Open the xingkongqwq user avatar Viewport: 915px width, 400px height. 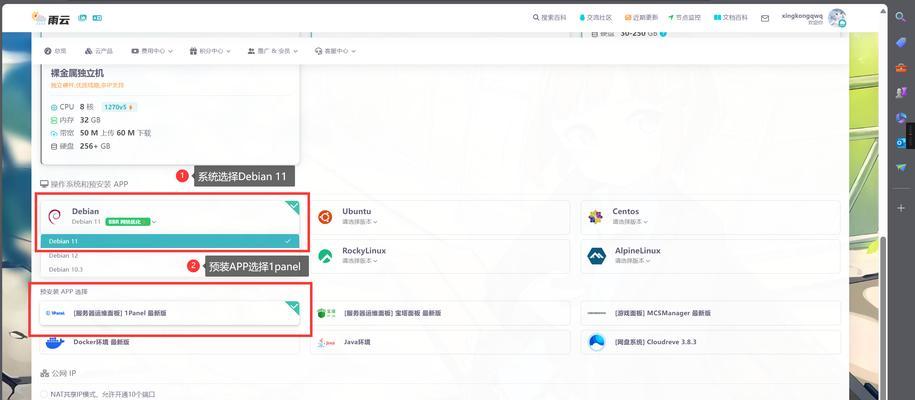coord(837,18)
